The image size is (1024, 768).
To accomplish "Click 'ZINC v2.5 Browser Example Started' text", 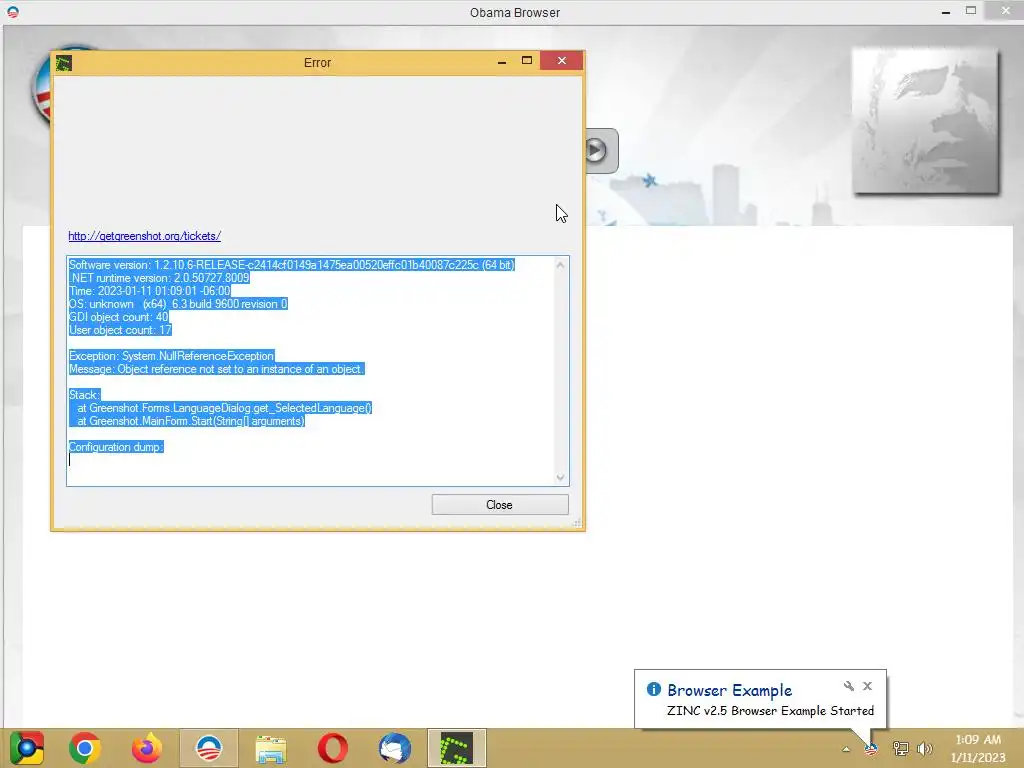I will tap(770, 711).
